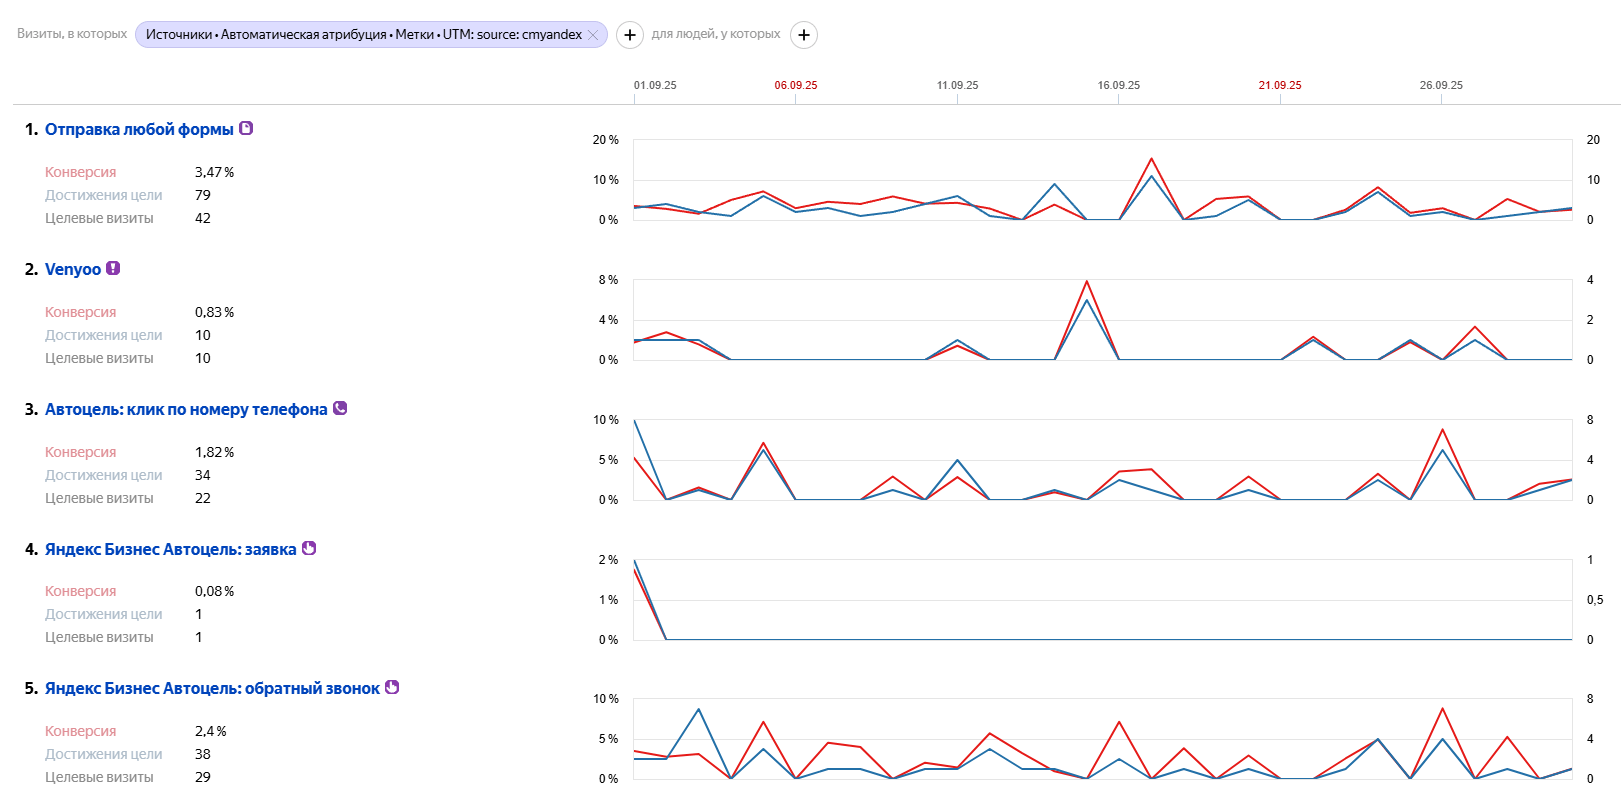Click the plus button after 'для людей, у которых'

[803, 35]
